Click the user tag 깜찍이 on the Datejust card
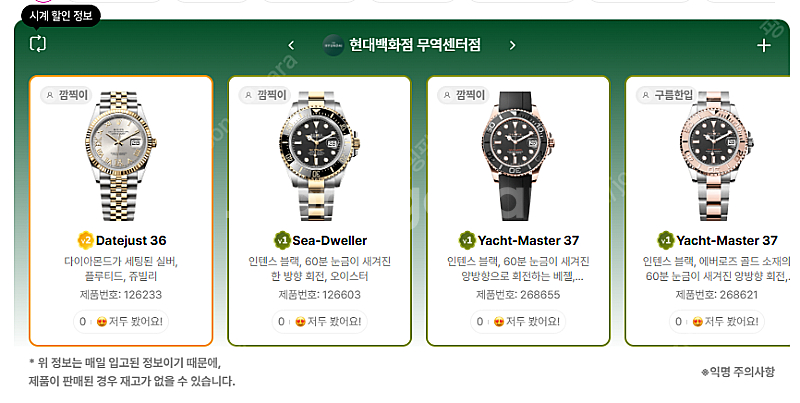 point(66,95)
